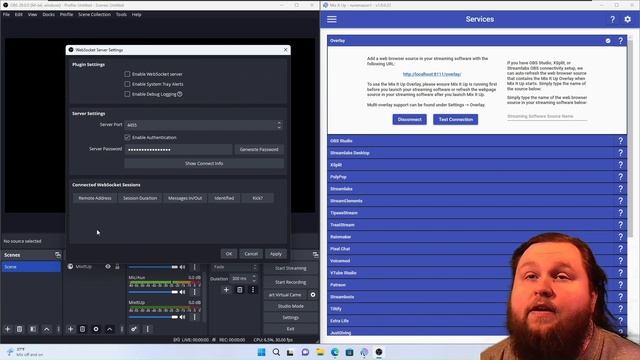Open the Edit menu in OBS
The width and height of the screenshot is (640, 360).
19,14
